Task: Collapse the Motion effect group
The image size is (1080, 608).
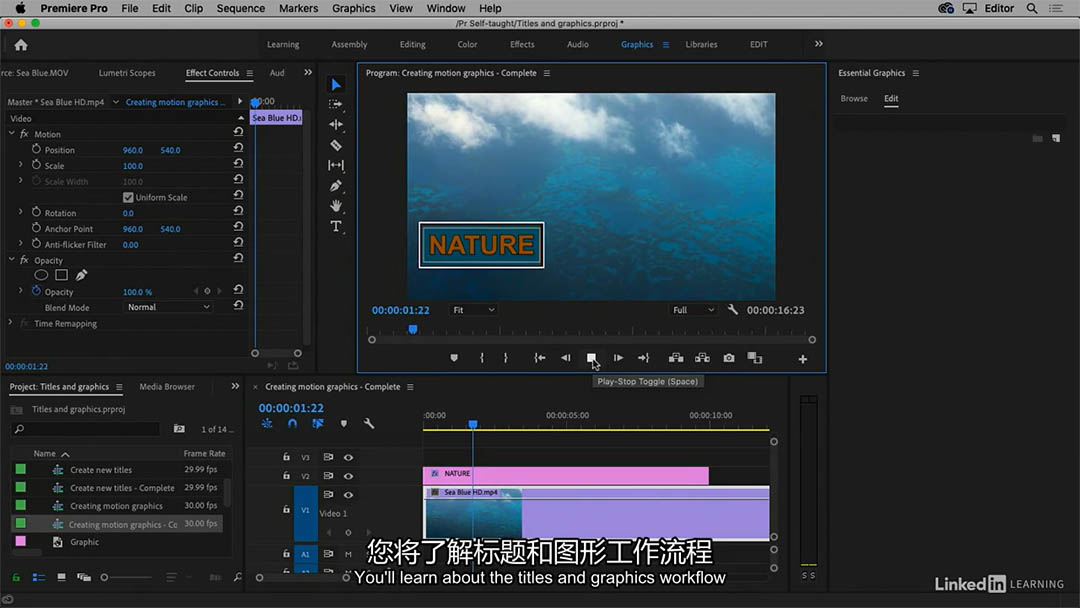Action: click(x=12, y=134)
